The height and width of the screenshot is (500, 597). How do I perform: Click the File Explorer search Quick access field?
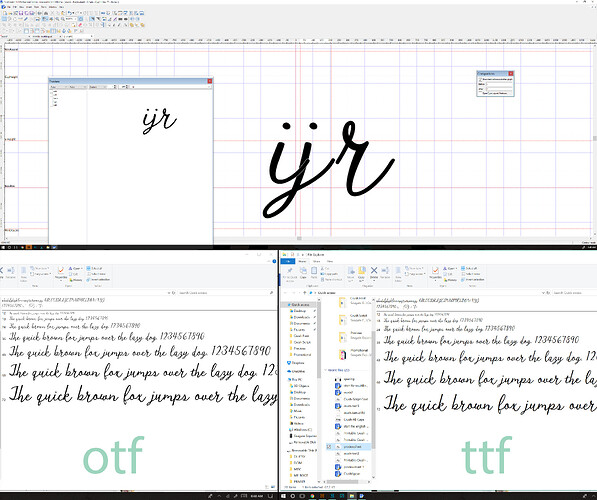[573, 293]
